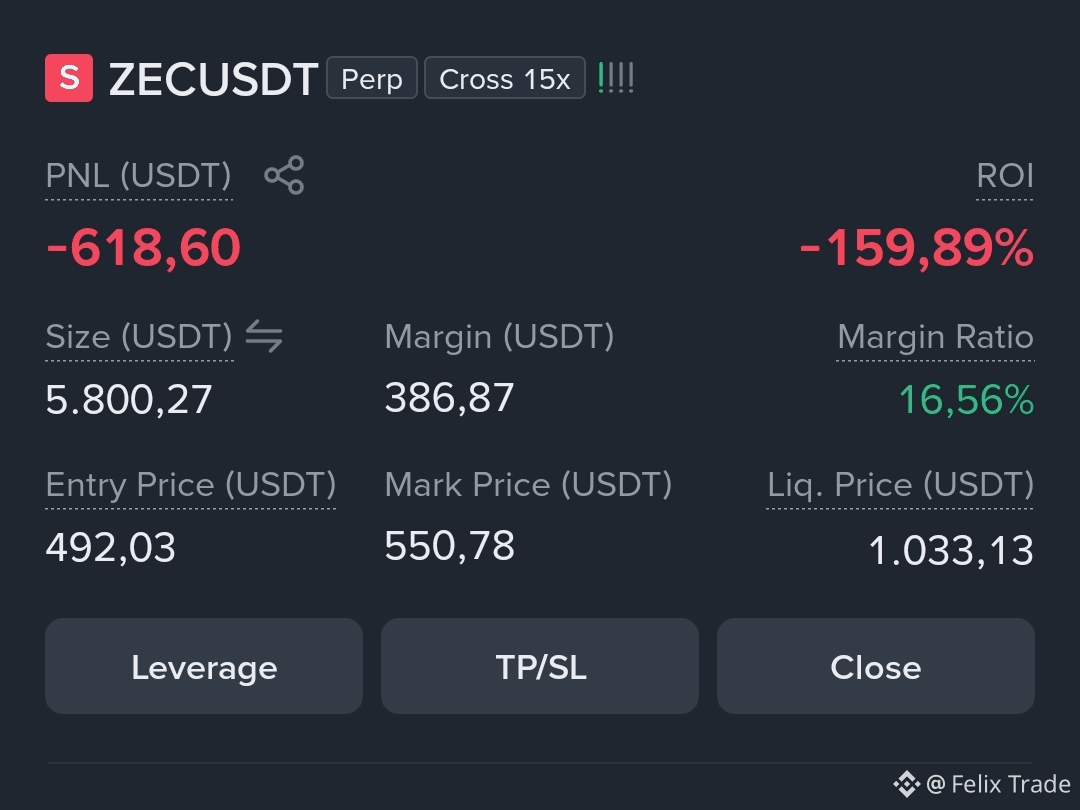Click the Size (USDT) label
The width and height of the screenshot is (1080, 810).
pos(139,337)
